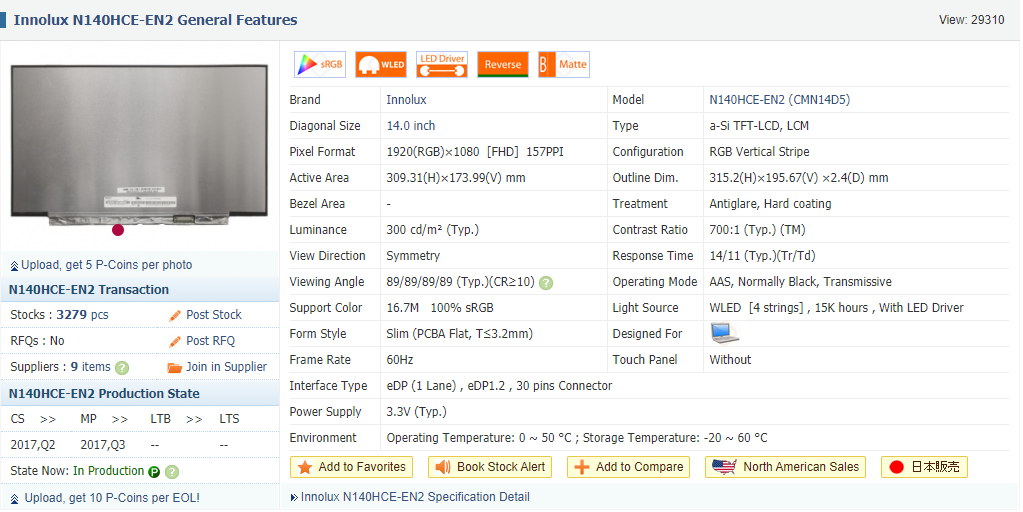Viewport: 1023px width, 512px height.
Task: Click the 日本販売 button
Action: [924, 467]
